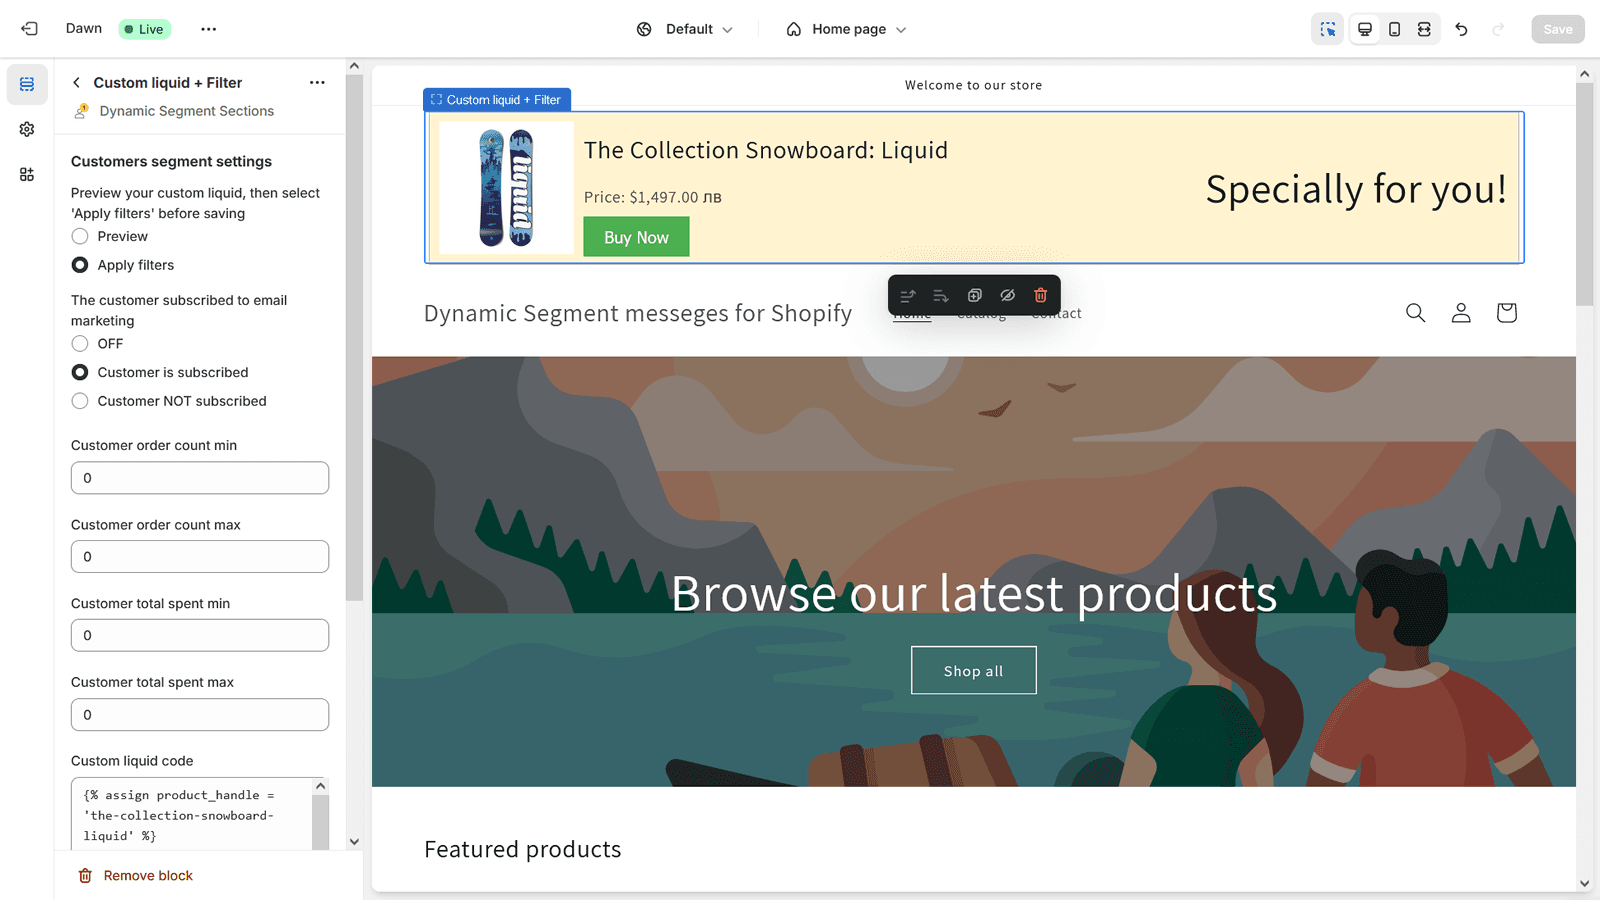Hide the block using the eye icon

[x=1007, y=295]
